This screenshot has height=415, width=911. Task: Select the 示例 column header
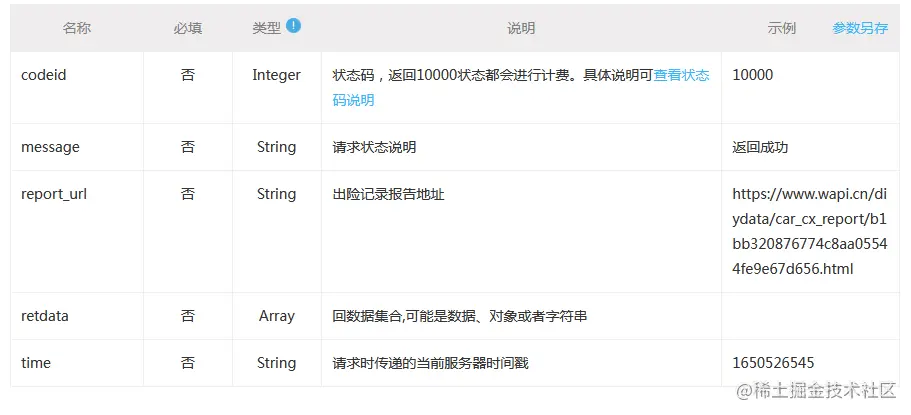coord(781,28)
